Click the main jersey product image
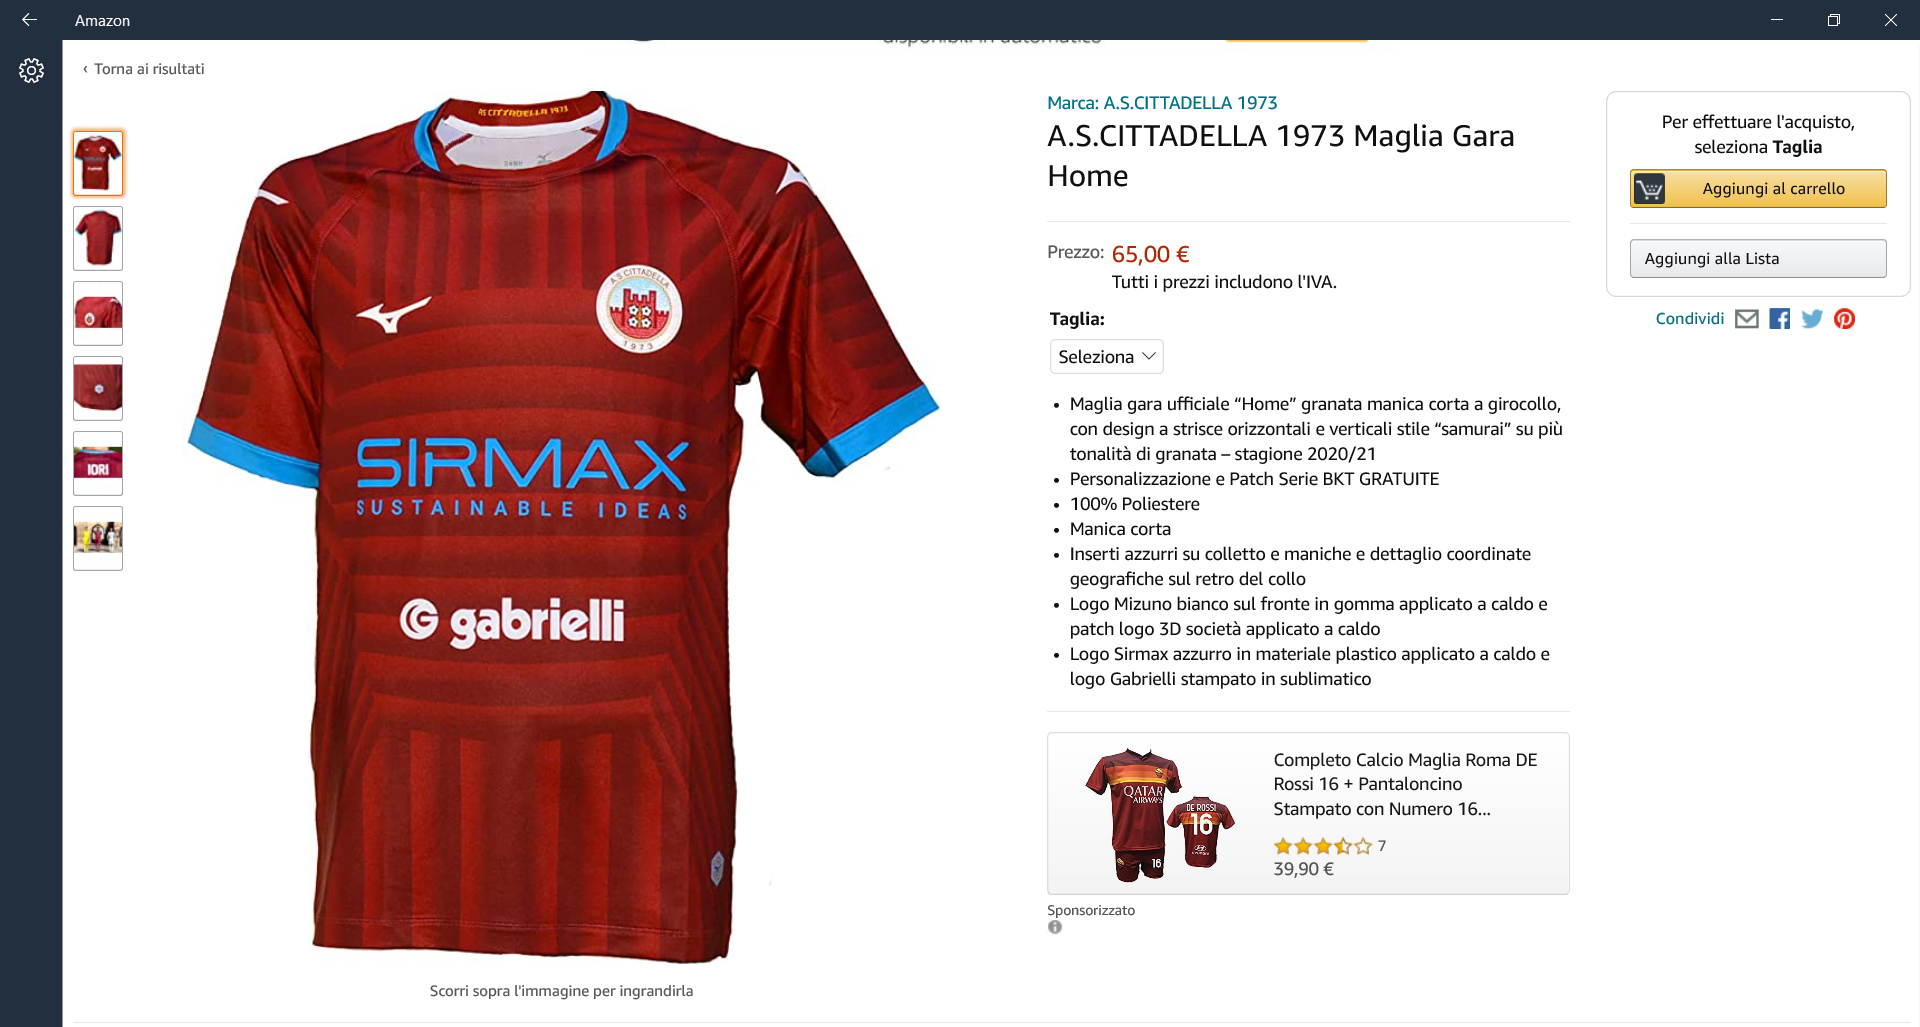1920x1027 pixels. [x=562, y=527]
